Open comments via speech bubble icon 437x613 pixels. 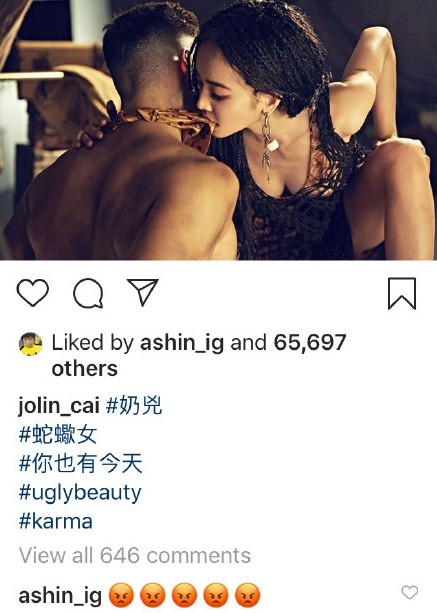[x=89, y=293]
